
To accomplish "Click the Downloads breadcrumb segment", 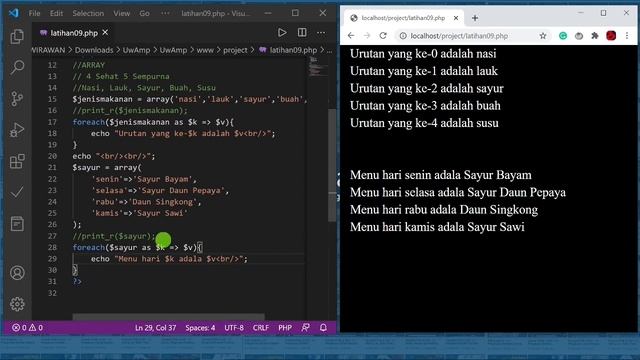I will click(94, 50).
